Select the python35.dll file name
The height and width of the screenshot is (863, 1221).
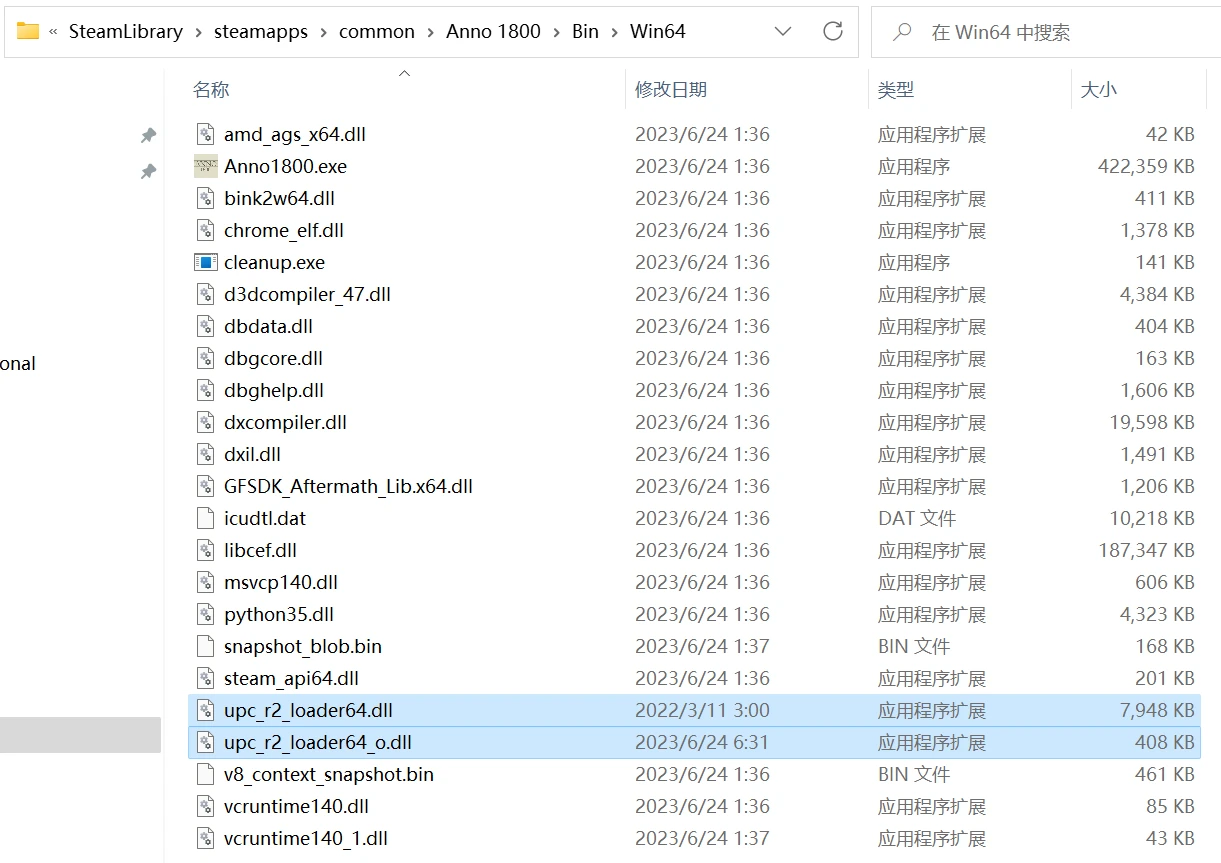(279, 615)
